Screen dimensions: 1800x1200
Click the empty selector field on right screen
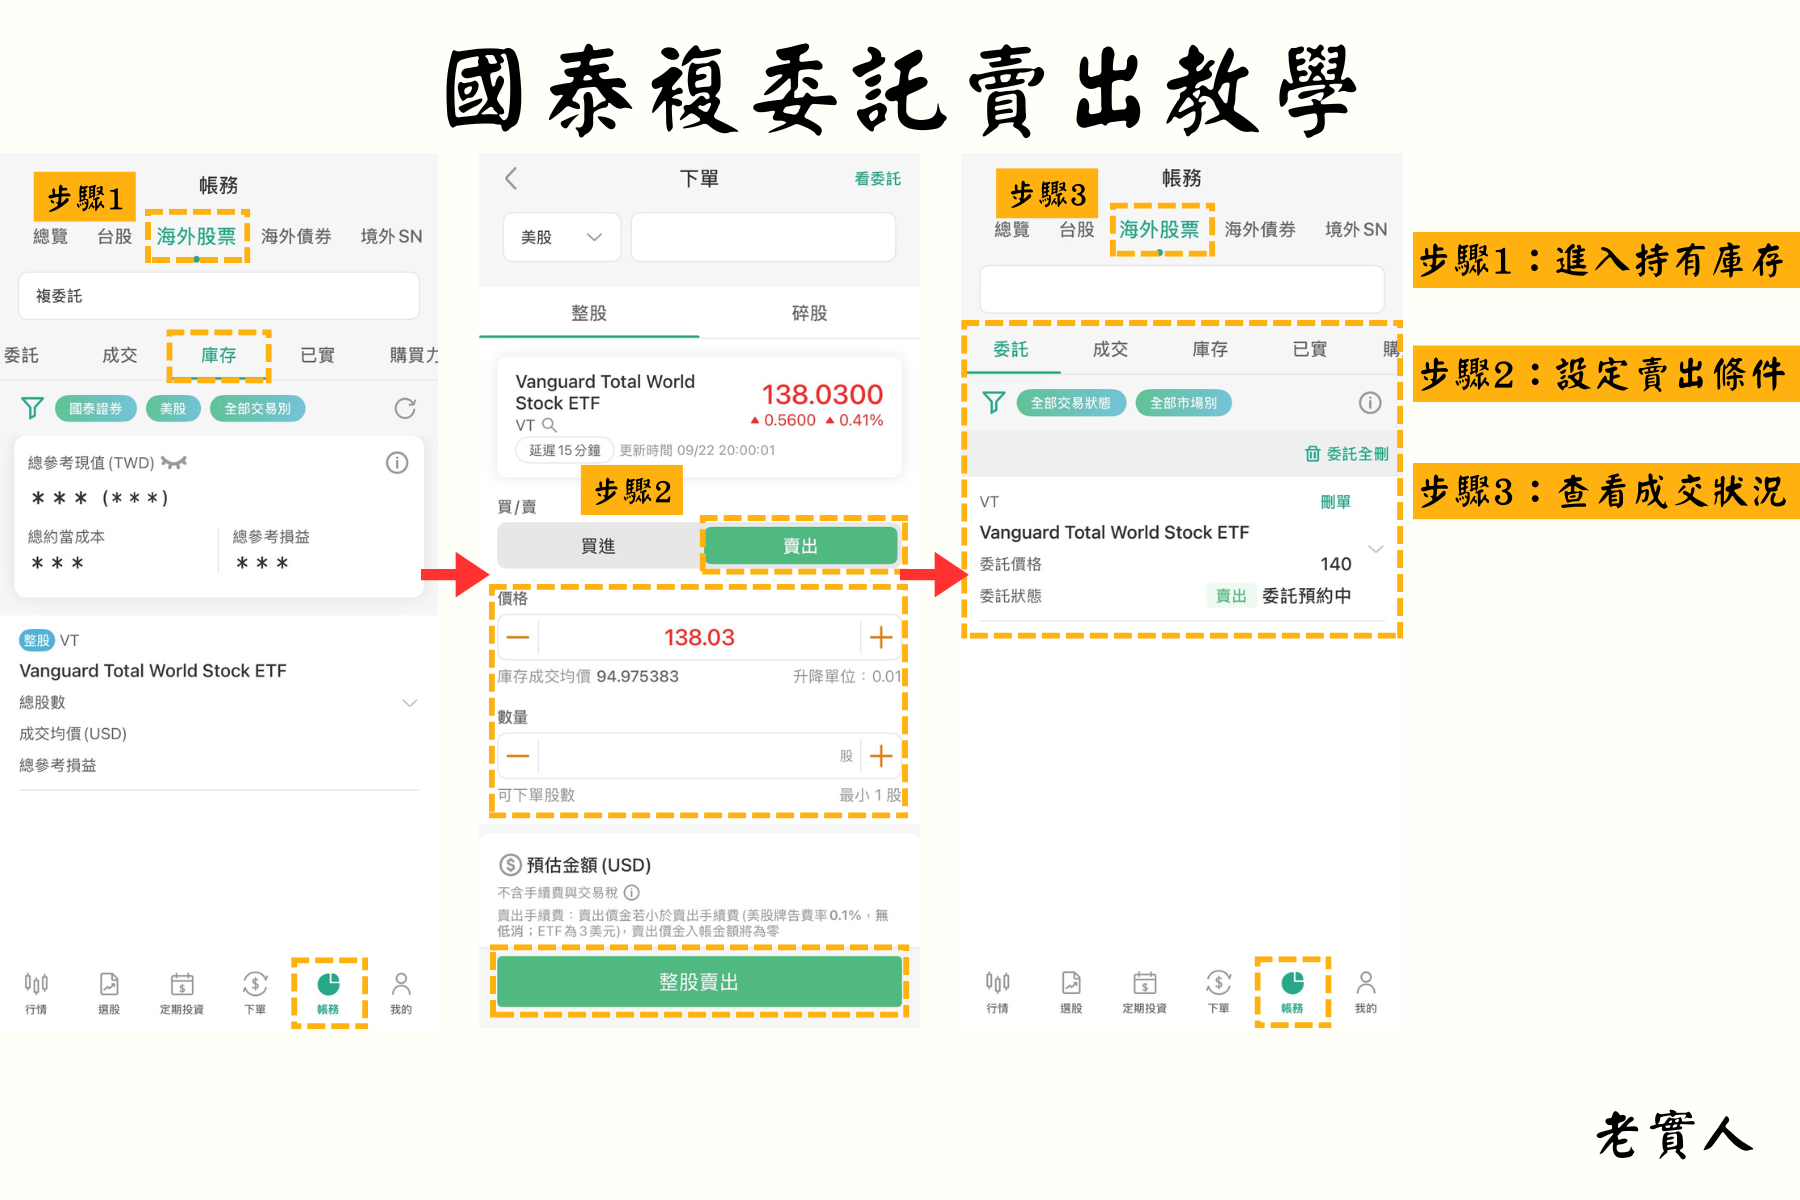click(x=1182, y=289)
